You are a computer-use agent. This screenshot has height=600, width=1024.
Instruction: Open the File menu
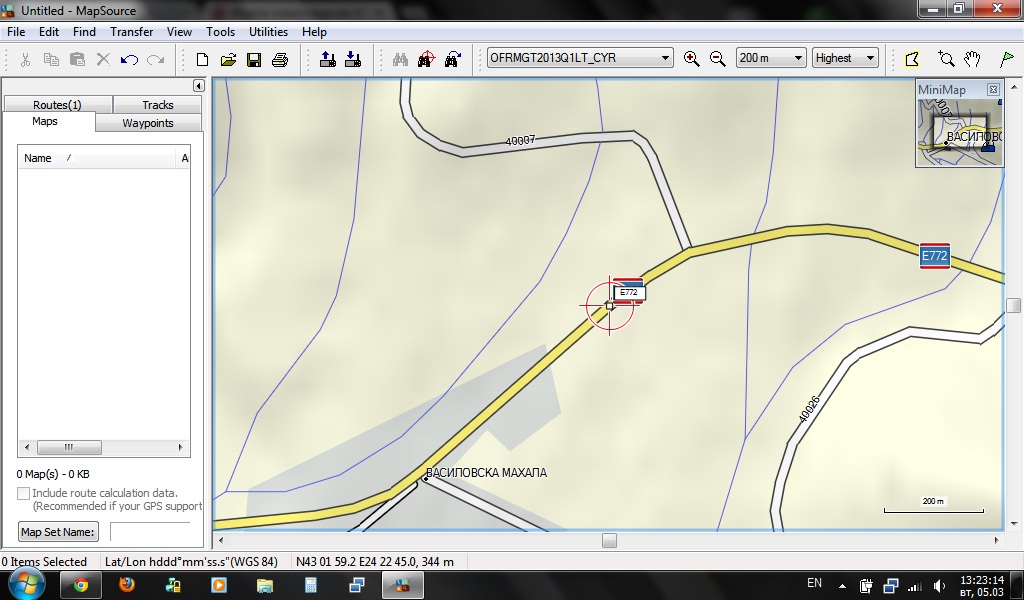coord(16,31)
